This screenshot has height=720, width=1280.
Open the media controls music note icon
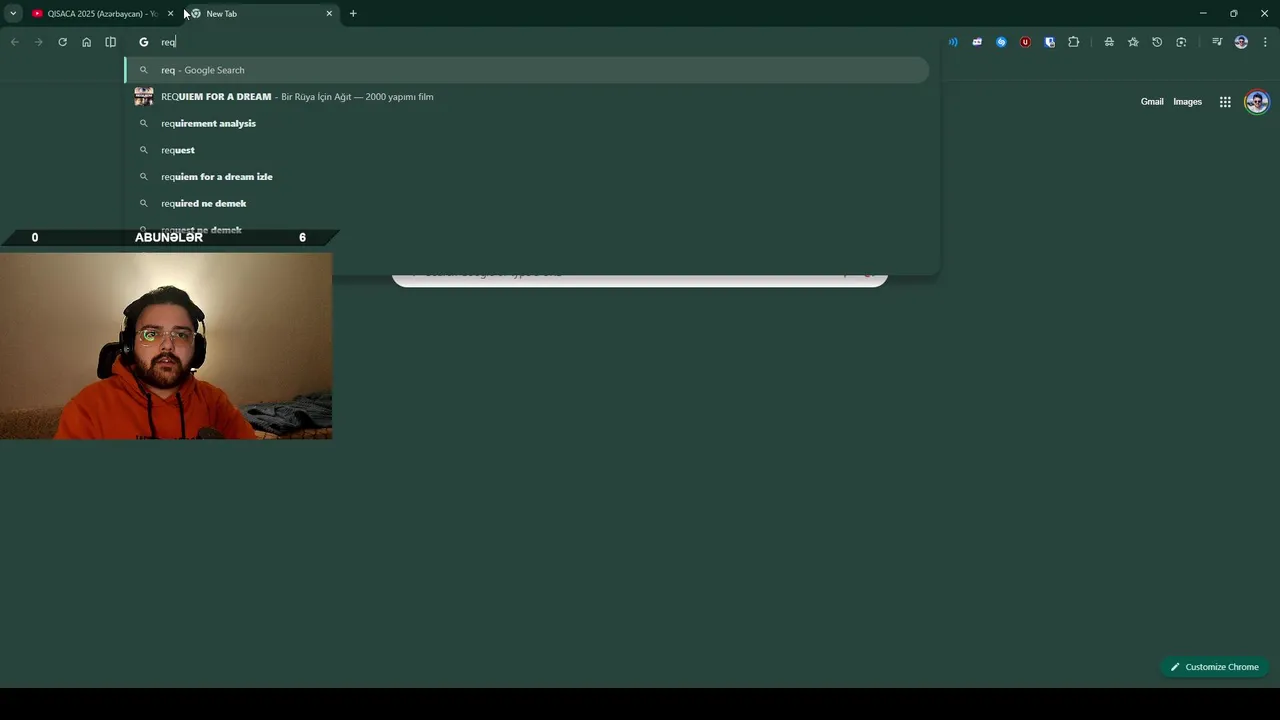click(1217, 42)
